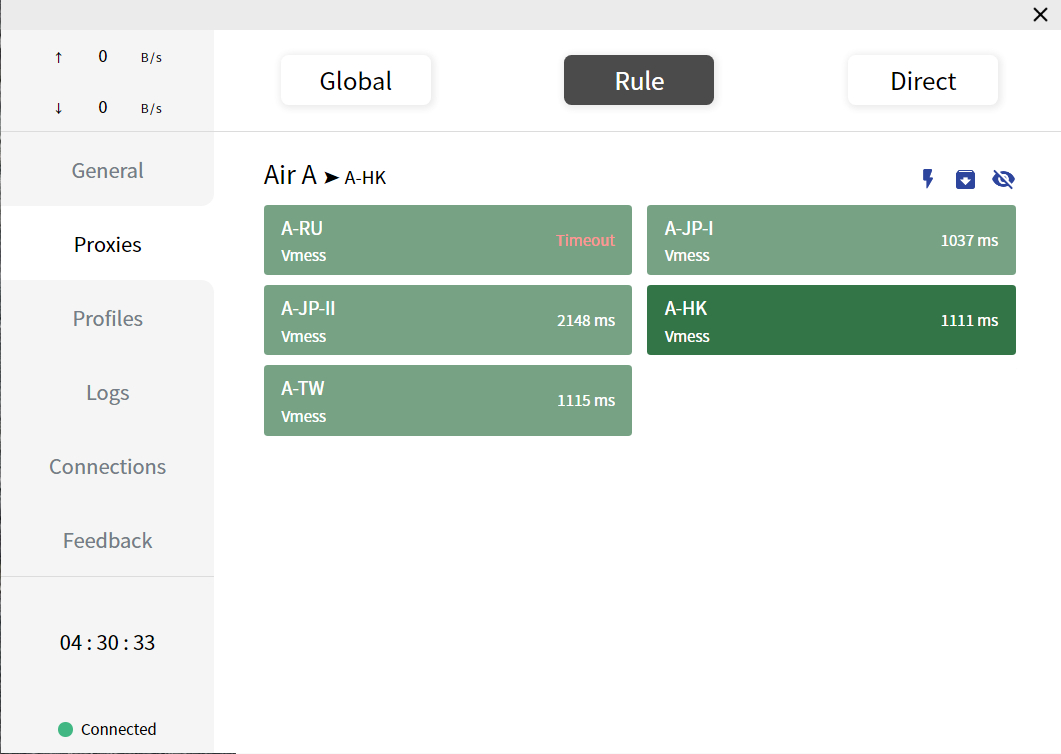Run latency test via lightning bolt icon

pyautogui.click(x=928, y=179)
